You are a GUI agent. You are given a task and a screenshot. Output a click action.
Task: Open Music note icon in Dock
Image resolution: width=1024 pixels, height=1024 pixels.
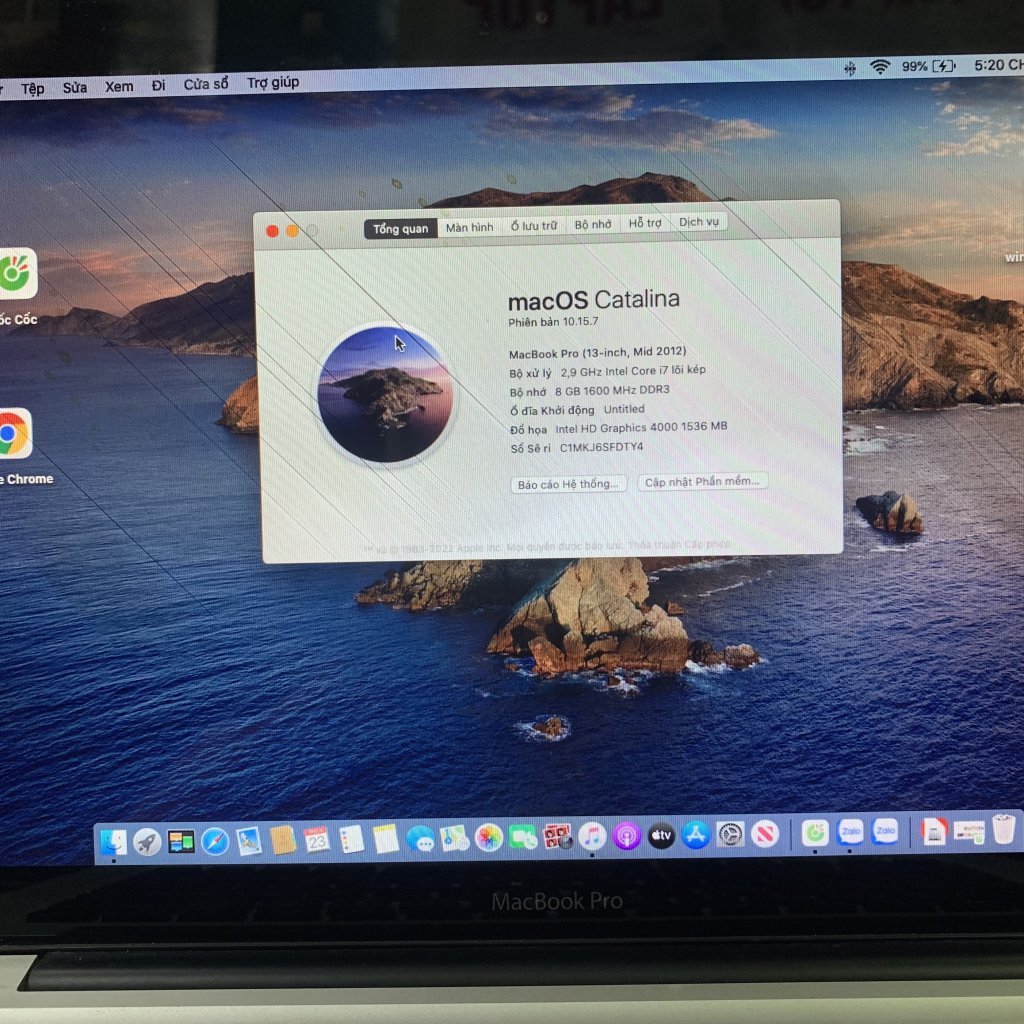click(x=592, y=835)
